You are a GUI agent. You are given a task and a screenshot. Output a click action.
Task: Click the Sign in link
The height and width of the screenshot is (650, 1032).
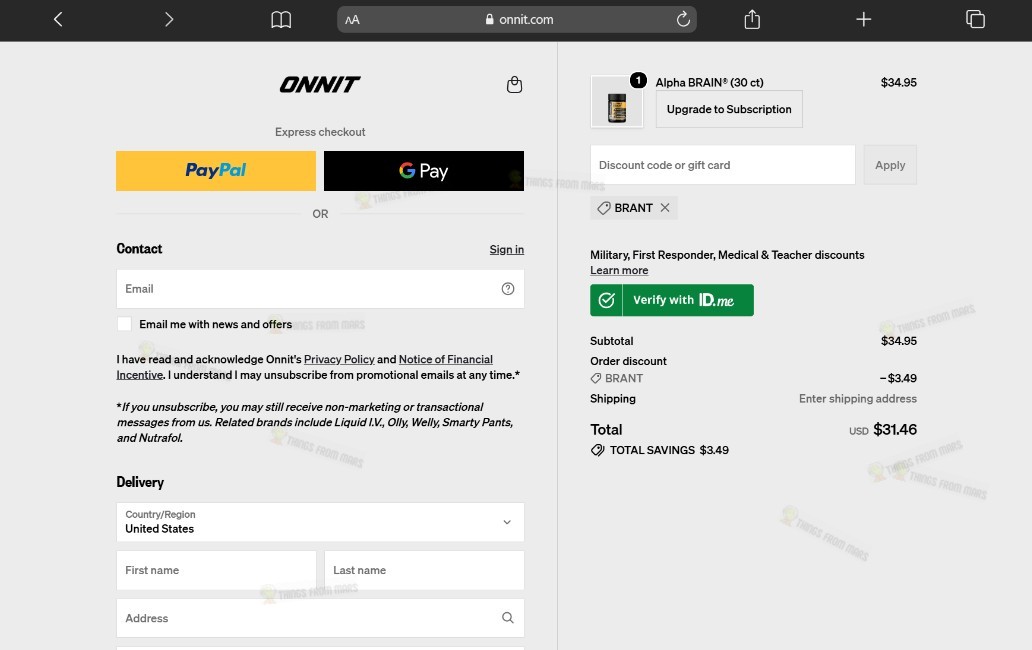tap(507, 249)
